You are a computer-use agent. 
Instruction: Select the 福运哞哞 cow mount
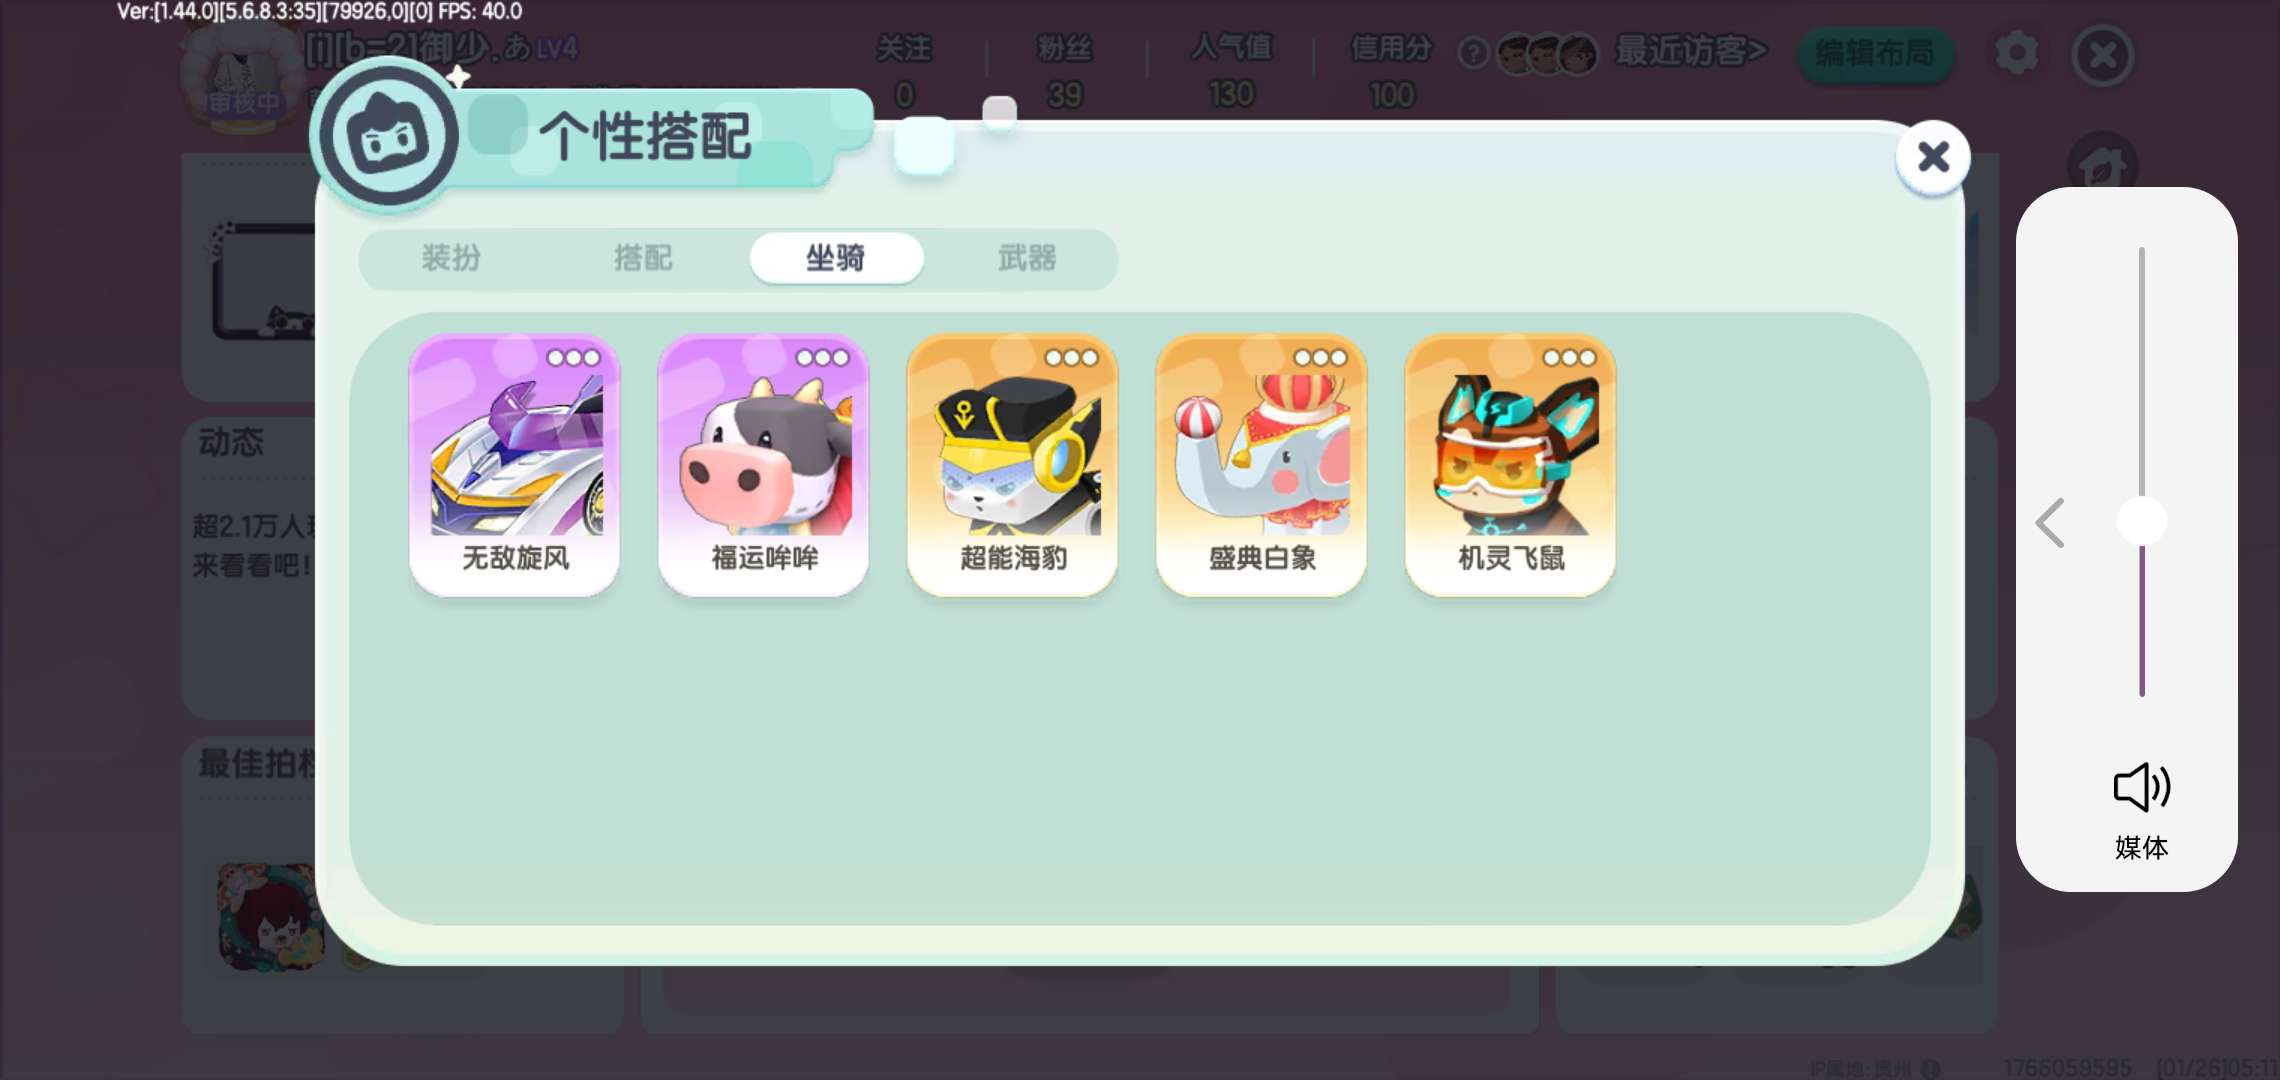click(x=763, y=464)
